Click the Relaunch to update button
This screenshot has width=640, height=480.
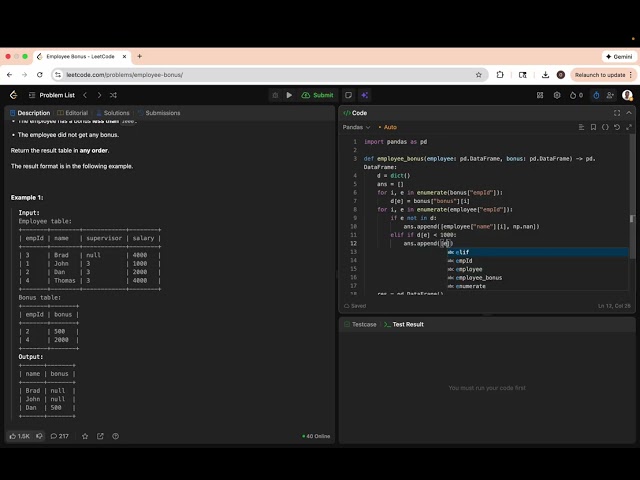(x=599, y=74)
